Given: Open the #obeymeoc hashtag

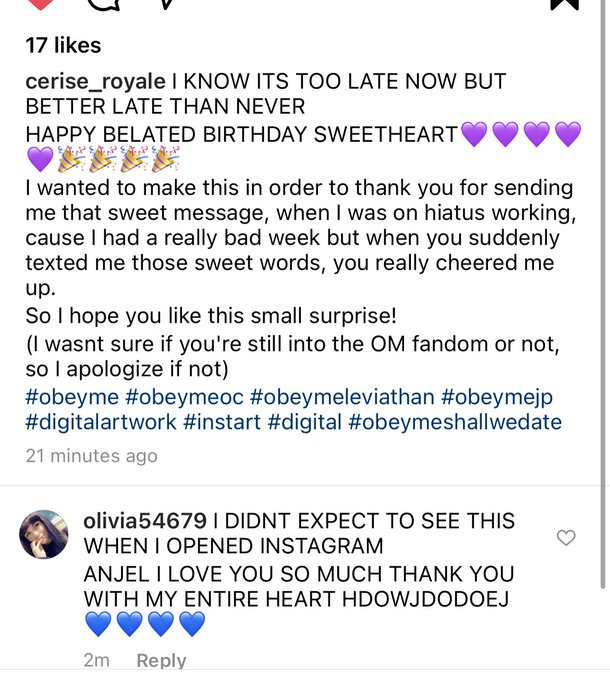Looking at the screenshot, I should (x=184, y=397).
